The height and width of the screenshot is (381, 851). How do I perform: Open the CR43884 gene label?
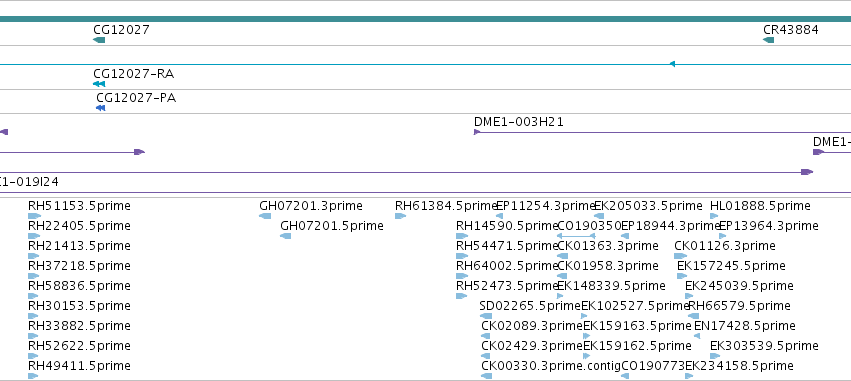[x=791, y=30]
